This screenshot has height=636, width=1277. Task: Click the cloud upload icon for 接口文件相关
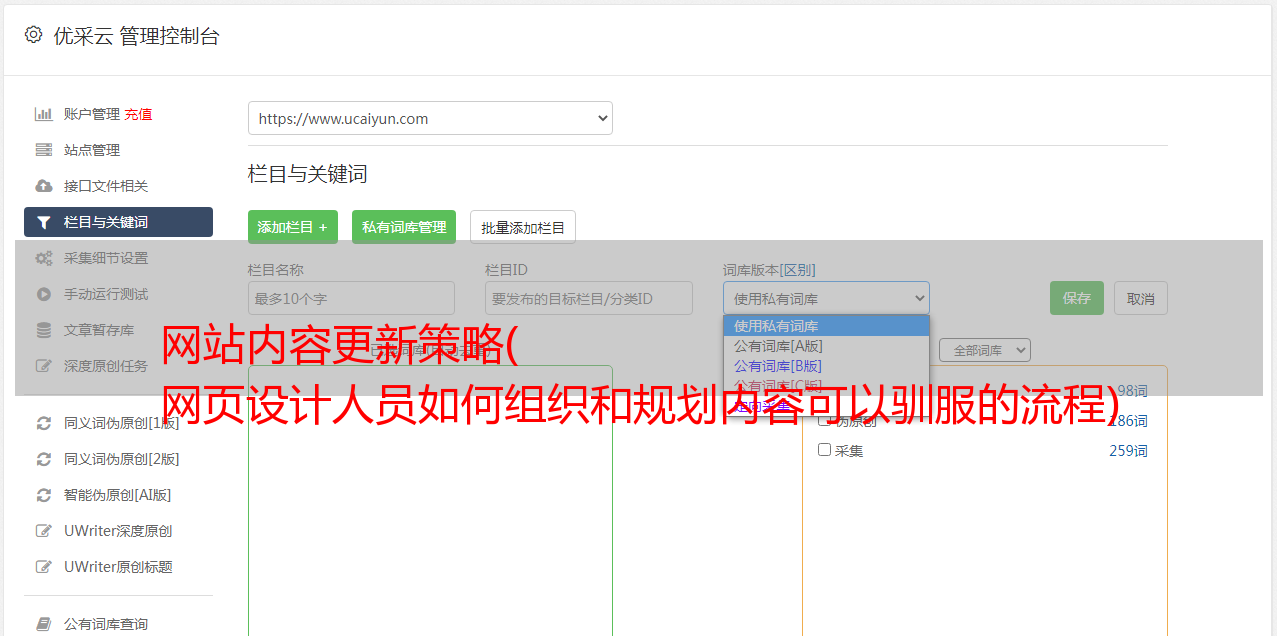43,186
